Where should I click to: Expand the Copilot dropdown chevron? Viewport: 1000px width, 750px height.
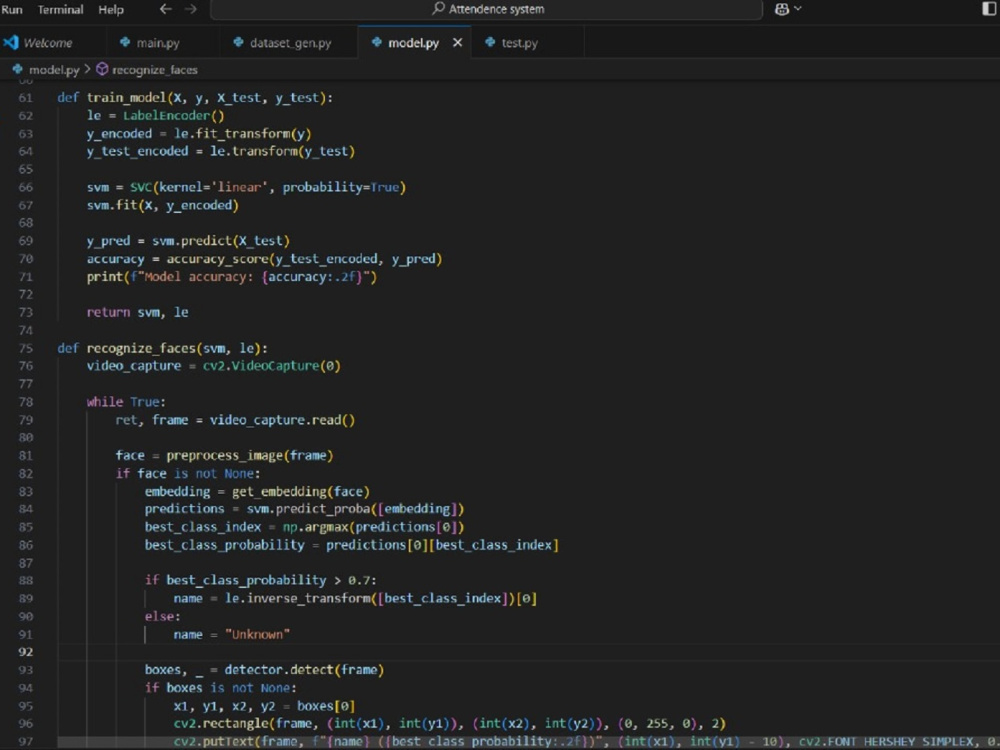(798, 9)
